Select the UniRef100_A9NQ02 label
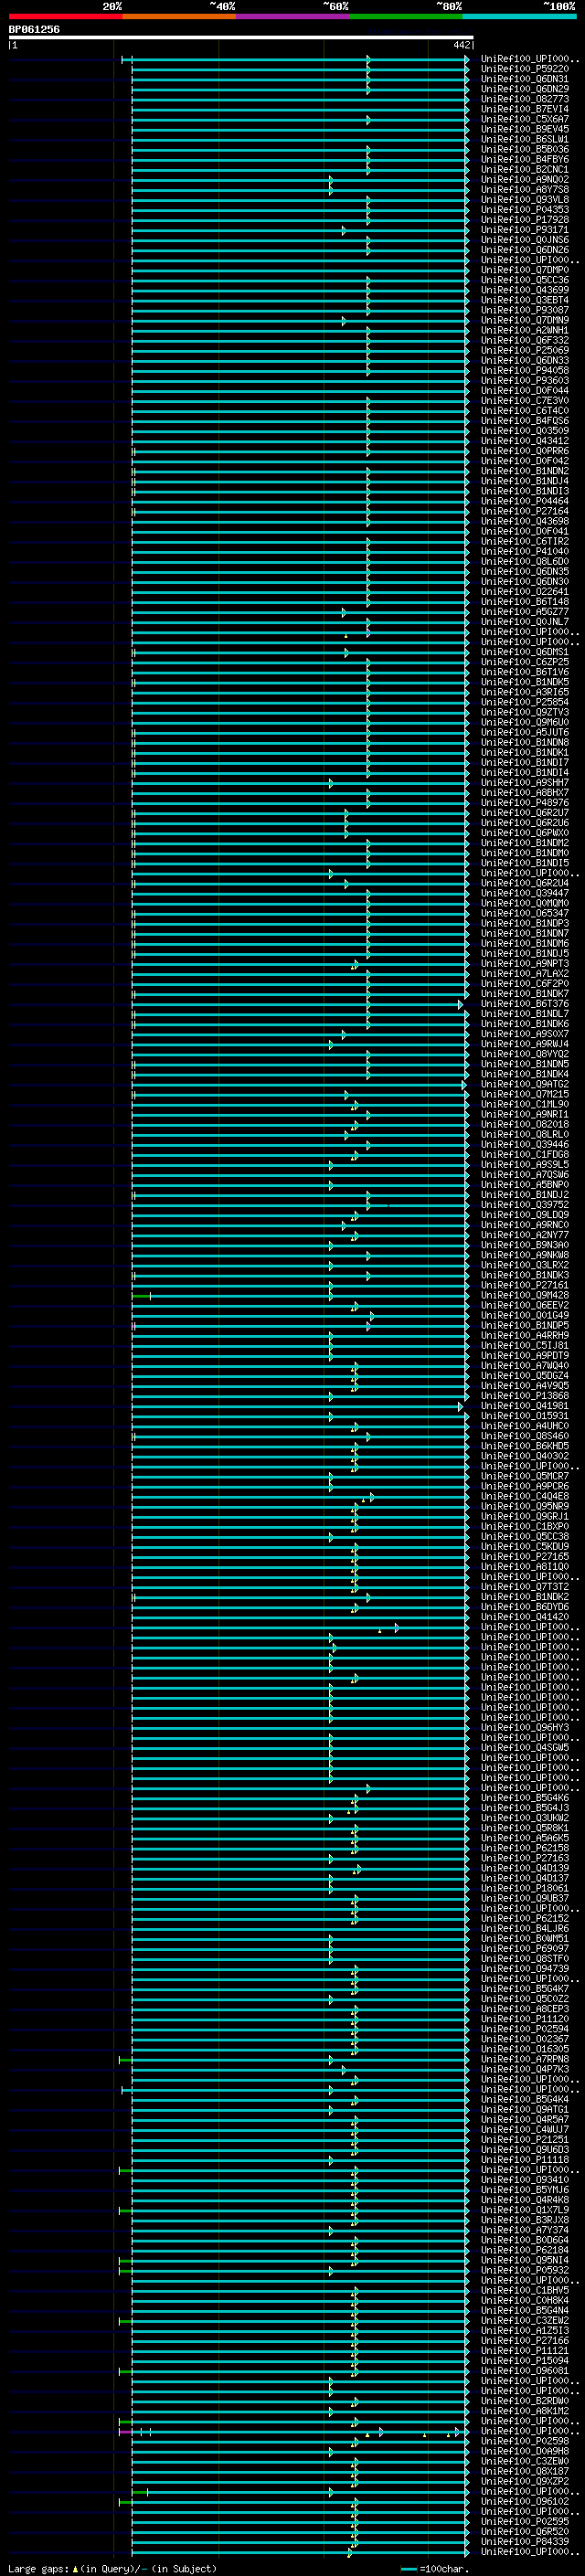The image size is (585, 2576). pyautogui.click(x=525, y=179)
